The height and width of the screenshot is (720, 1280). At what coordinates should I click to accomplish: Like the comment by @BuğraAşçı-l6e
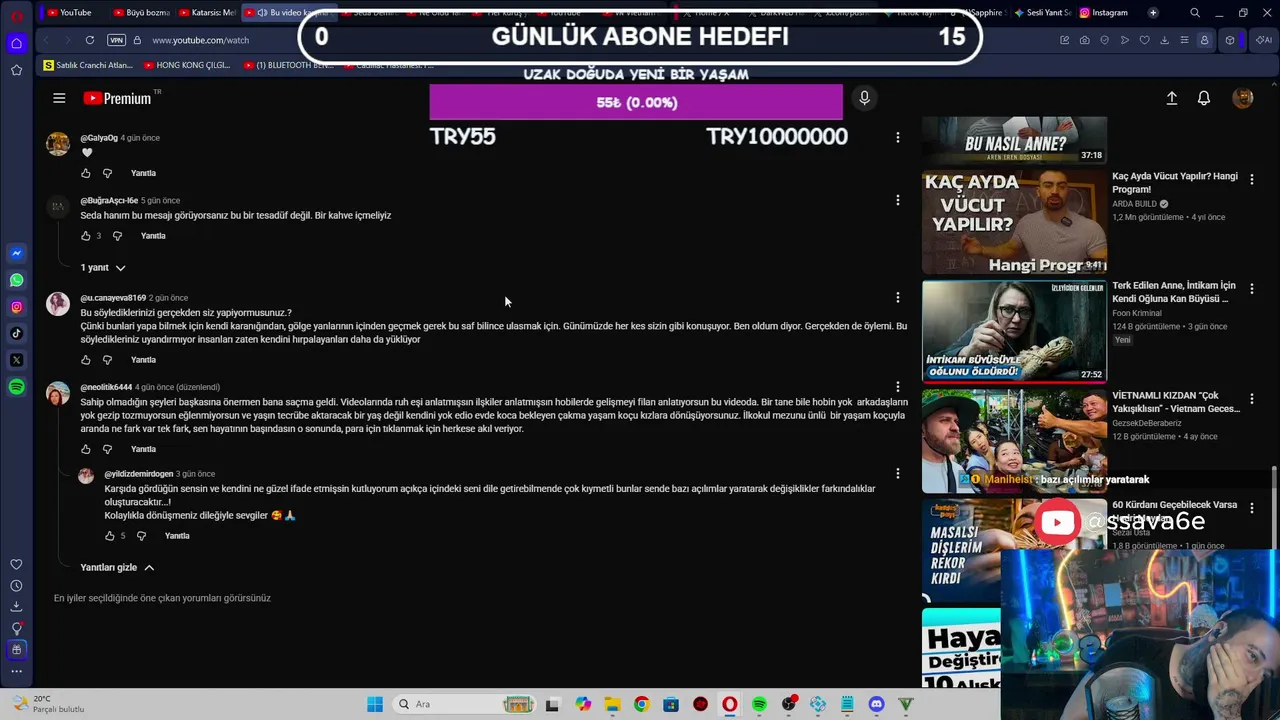coord(86,236)
